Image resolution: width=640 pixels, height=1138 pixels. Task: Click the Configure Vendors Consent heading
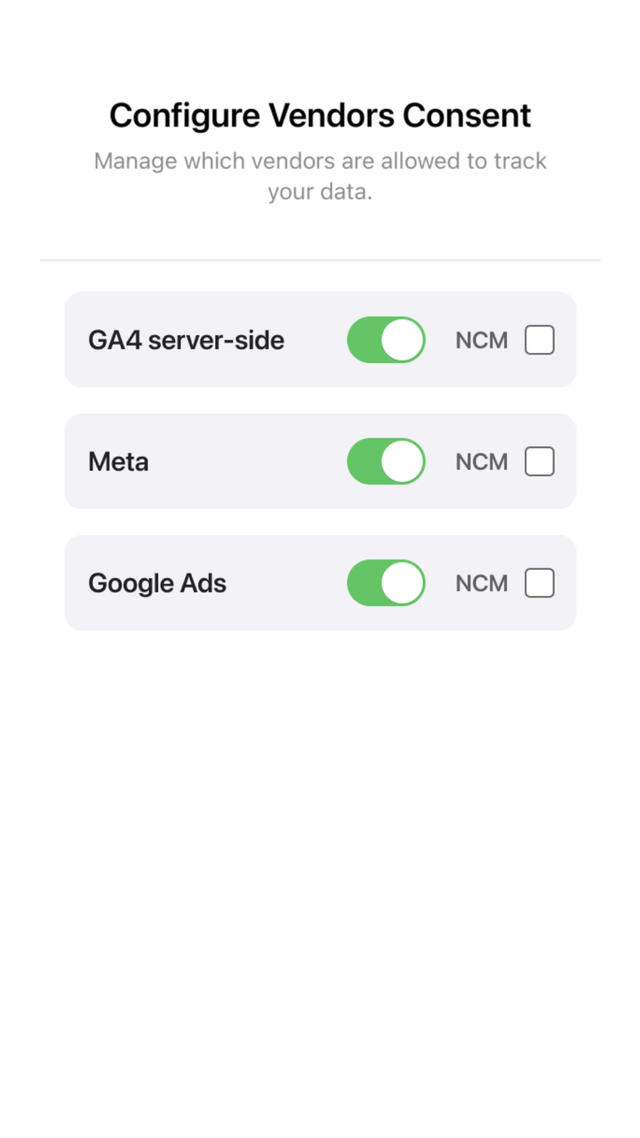(x=320, y=115)
